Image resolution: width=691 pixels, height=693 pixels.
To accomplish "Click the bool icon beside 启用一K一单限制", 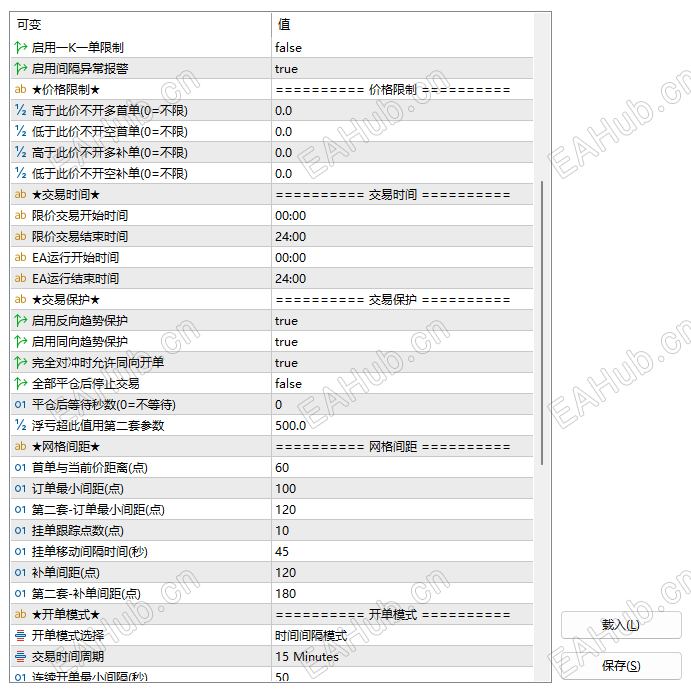I will click(x=20, y=47).
